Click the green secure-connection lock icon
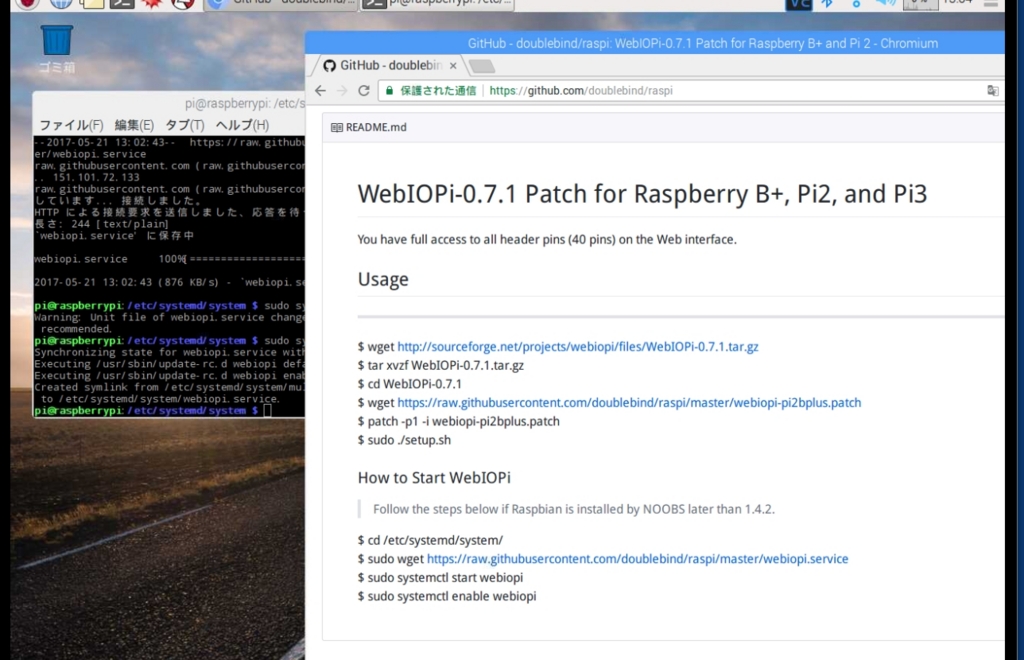The width and height of the screenshot is (1024, 660). pyautogui.click(x=389, y=91)
